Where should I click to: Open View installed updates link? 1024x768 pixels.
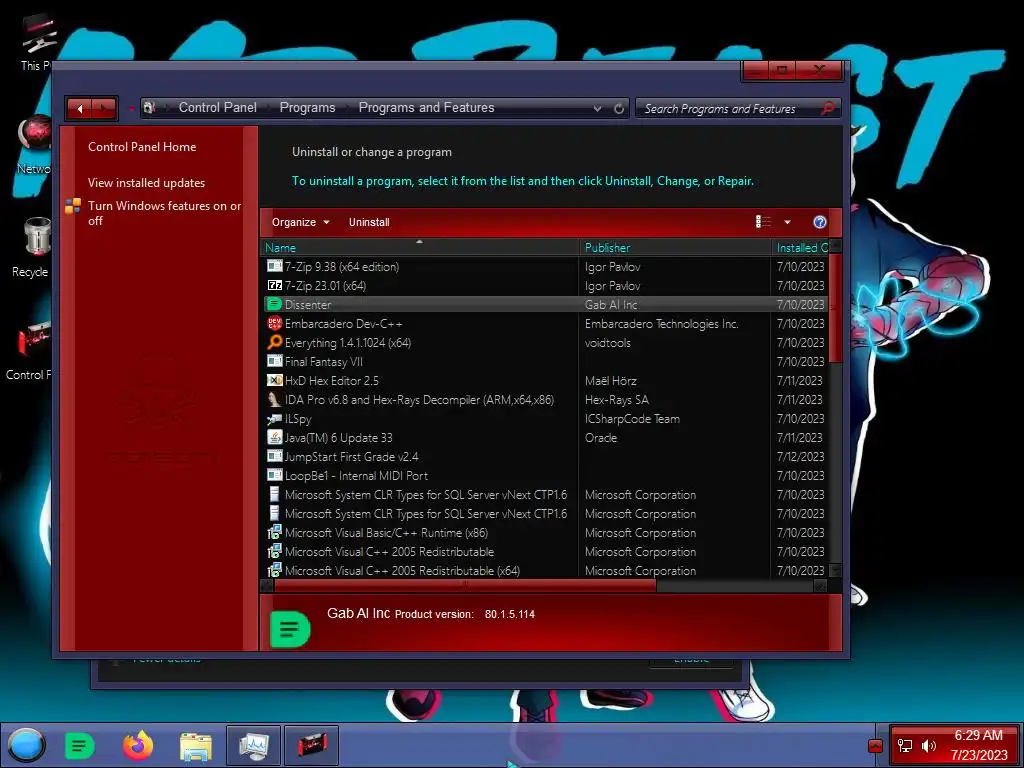146,183
